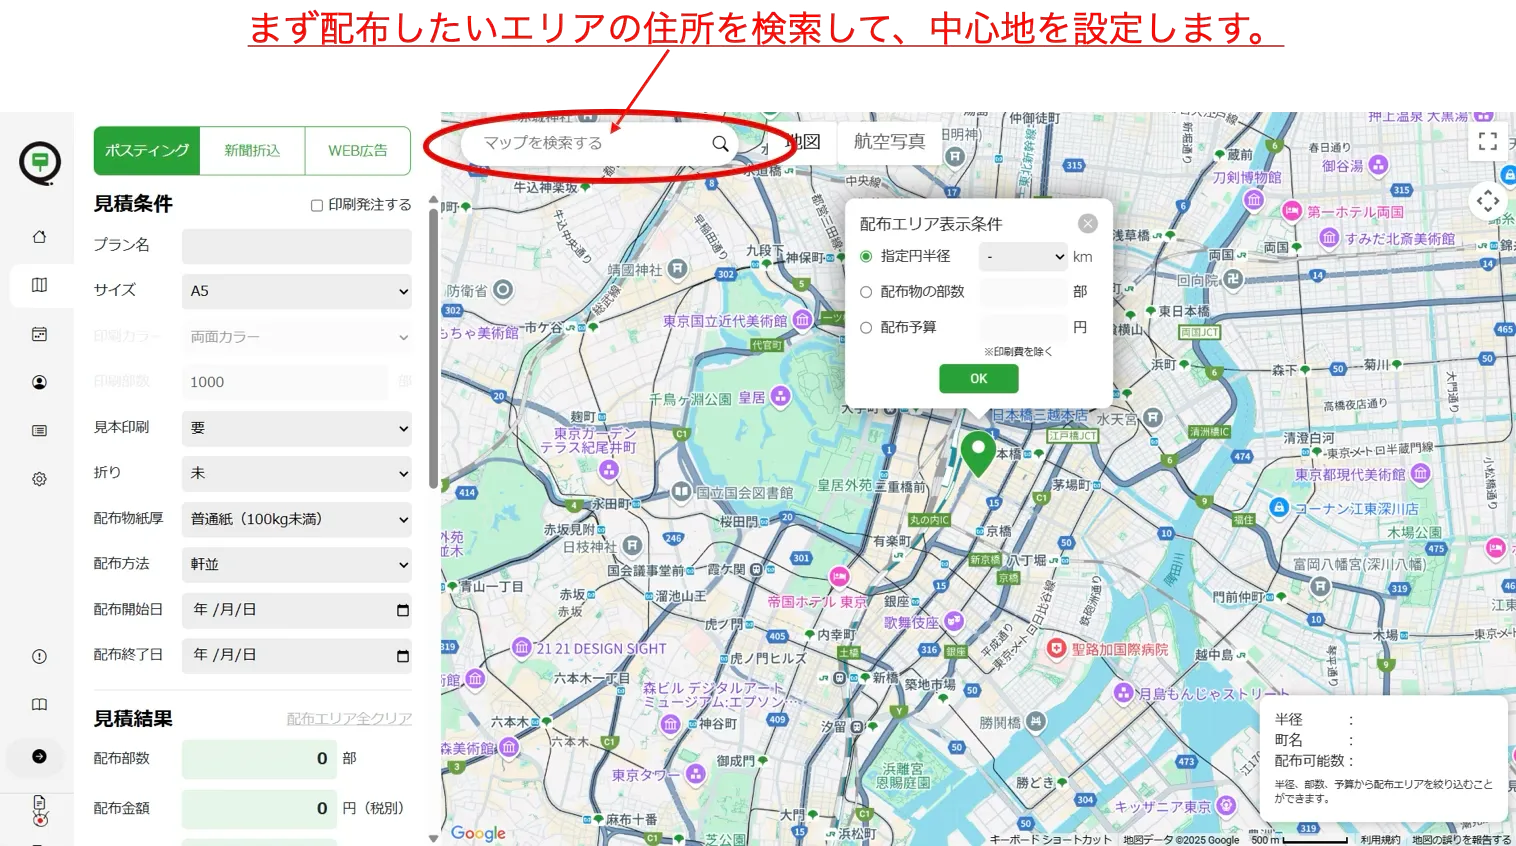The image size is (1516, 846).
Task: Click the Google logo on the map
Action: 478,832
